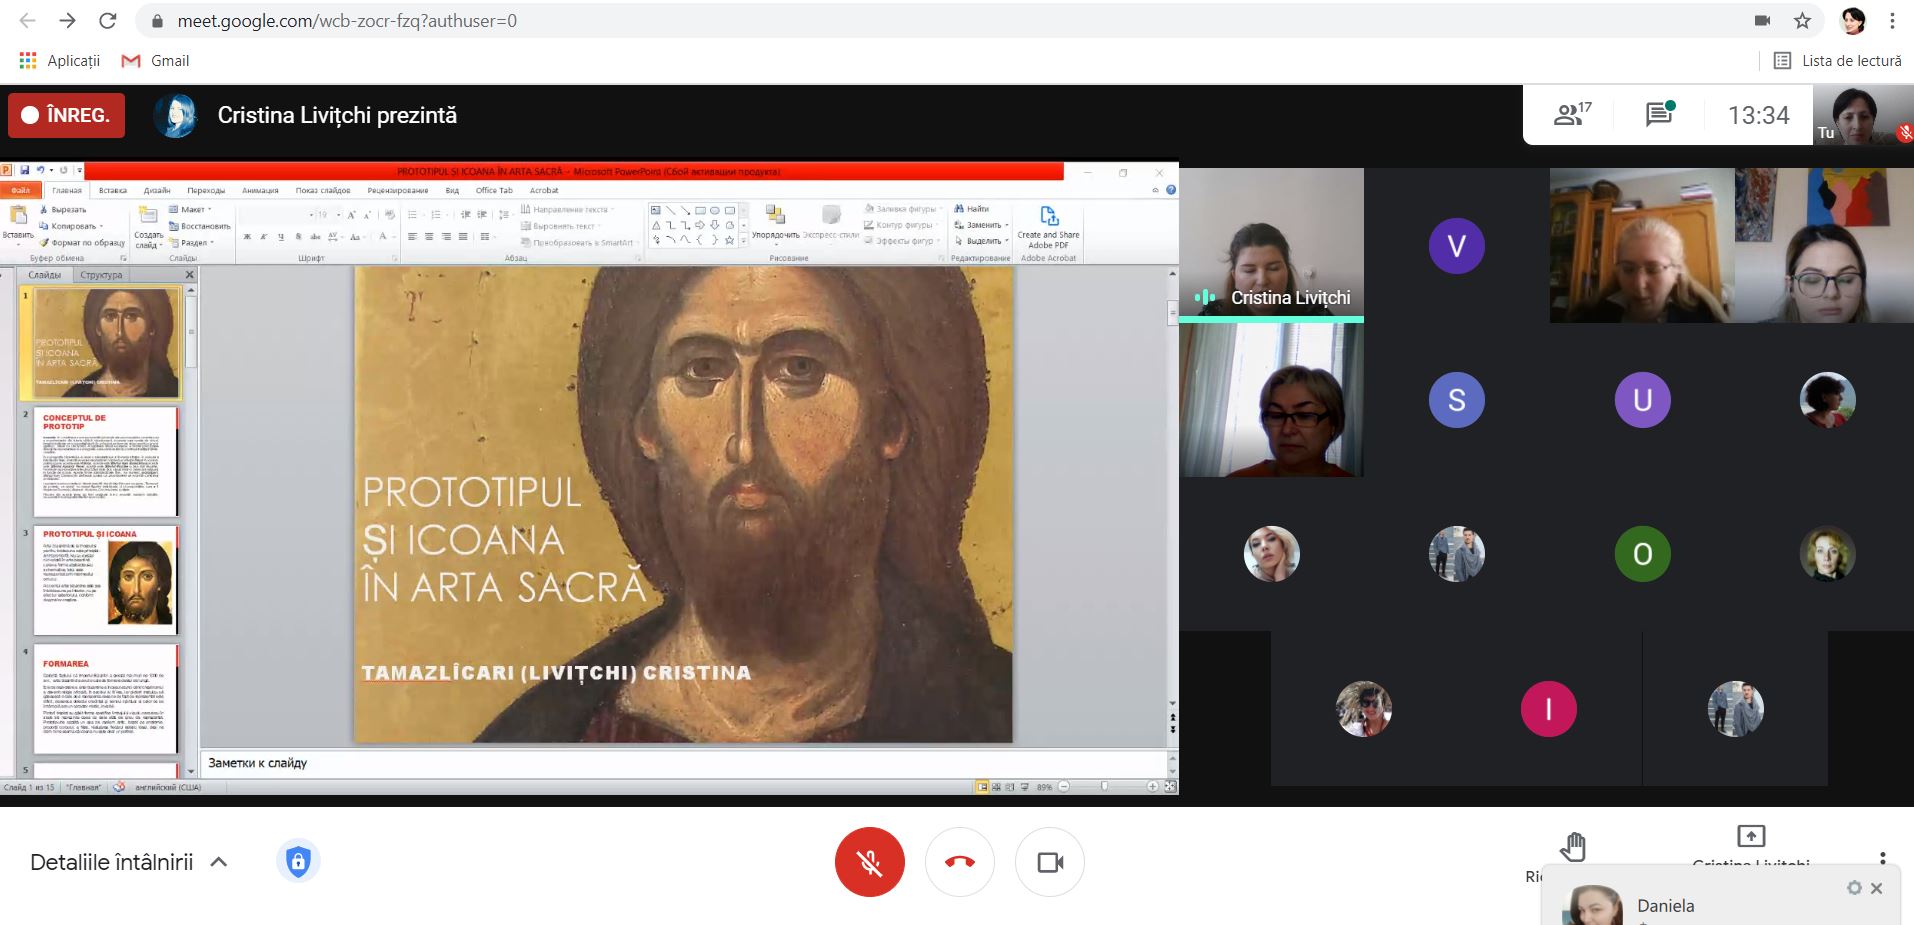Unmute the microphone with the red button
Viewport: 1914px width, 925px height.
(869, 862)
